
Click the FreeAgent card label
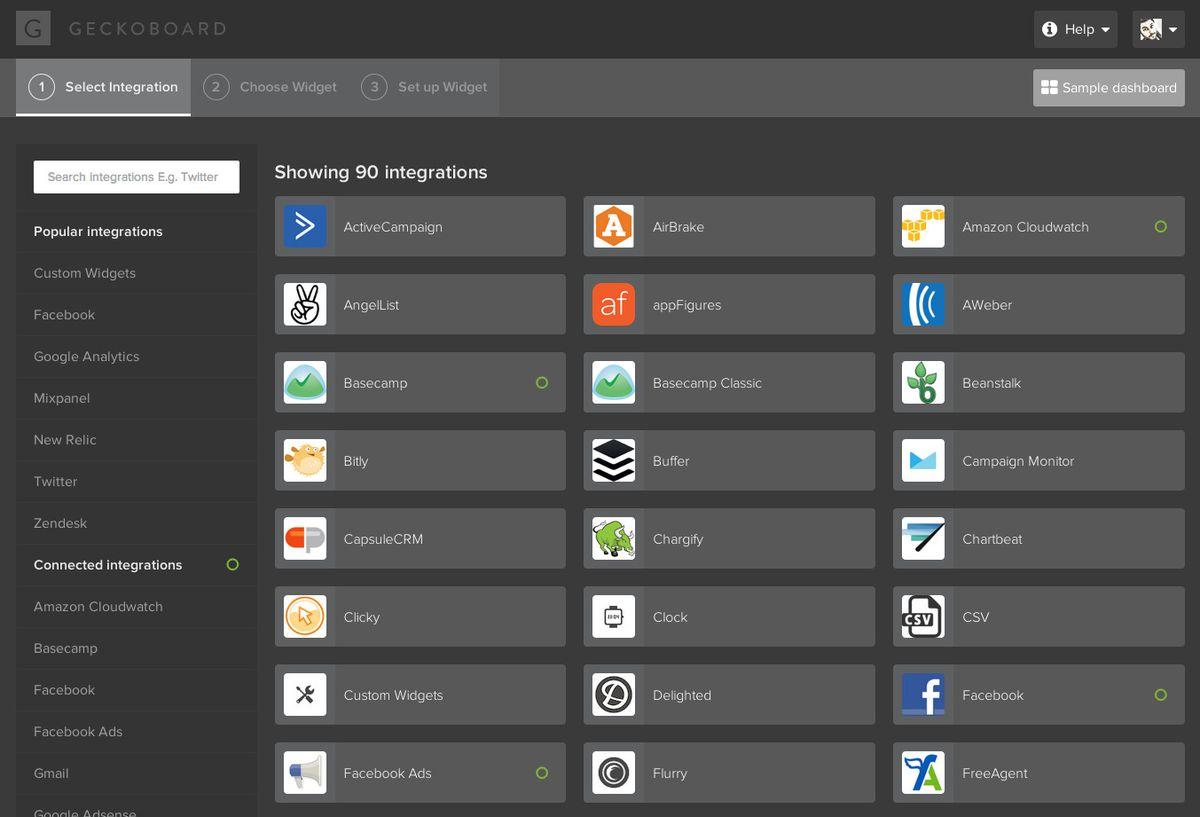click(x=995, y=773)
